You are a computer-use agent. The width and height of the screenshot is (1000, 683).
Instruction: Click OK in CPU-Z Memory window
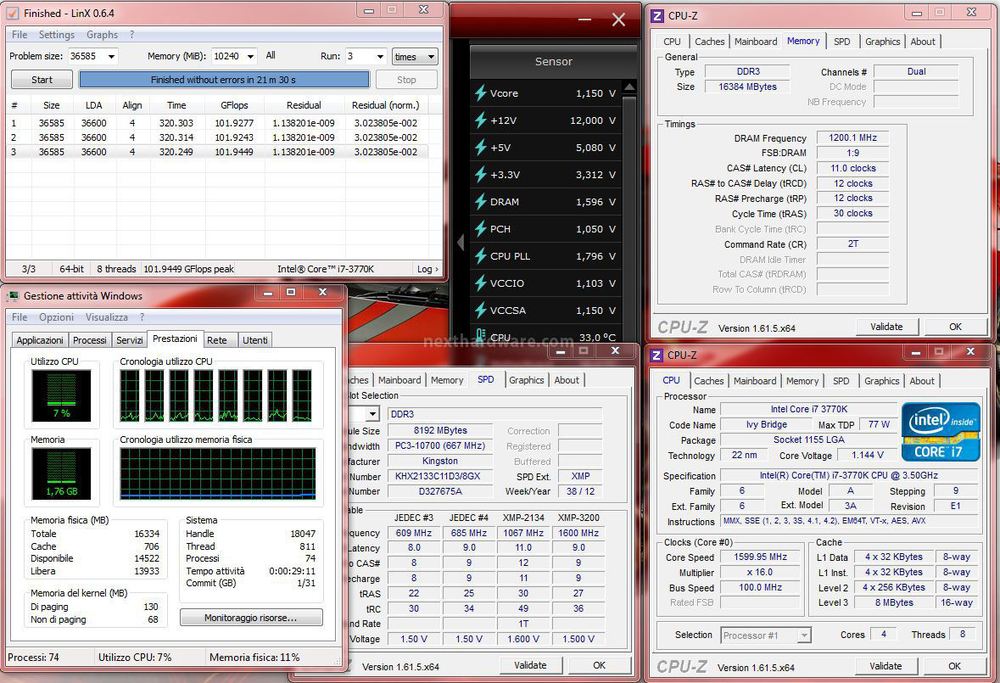[x=955, y=327]
